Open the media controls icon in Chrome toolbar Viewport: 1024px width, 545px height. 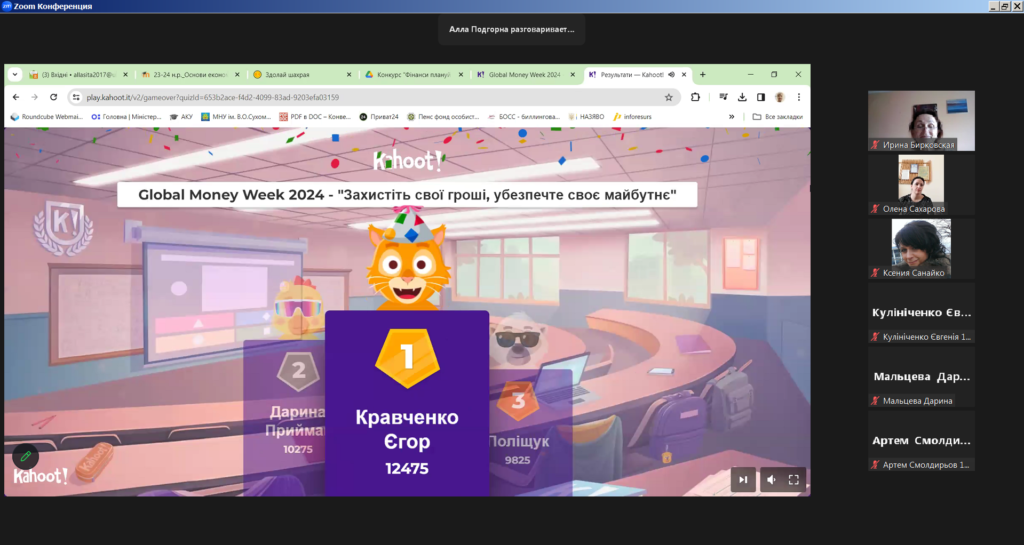(x=723, y=97)
